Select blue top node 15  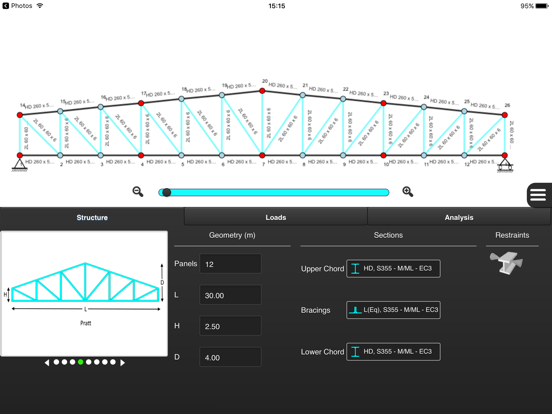60,111
